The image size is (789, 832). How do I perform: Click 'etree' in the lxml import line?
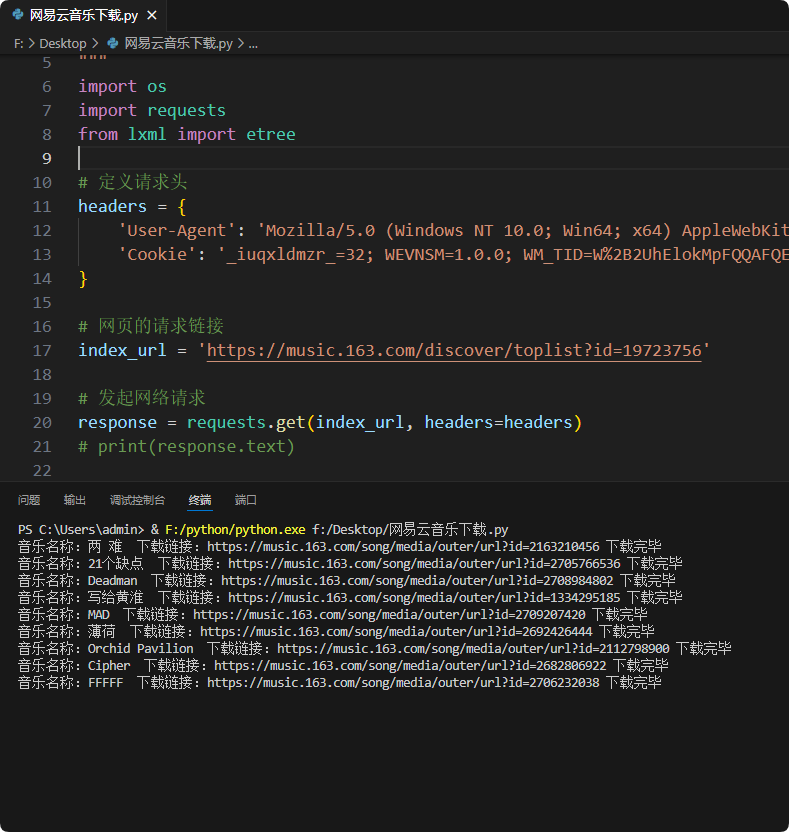point(271,134)
